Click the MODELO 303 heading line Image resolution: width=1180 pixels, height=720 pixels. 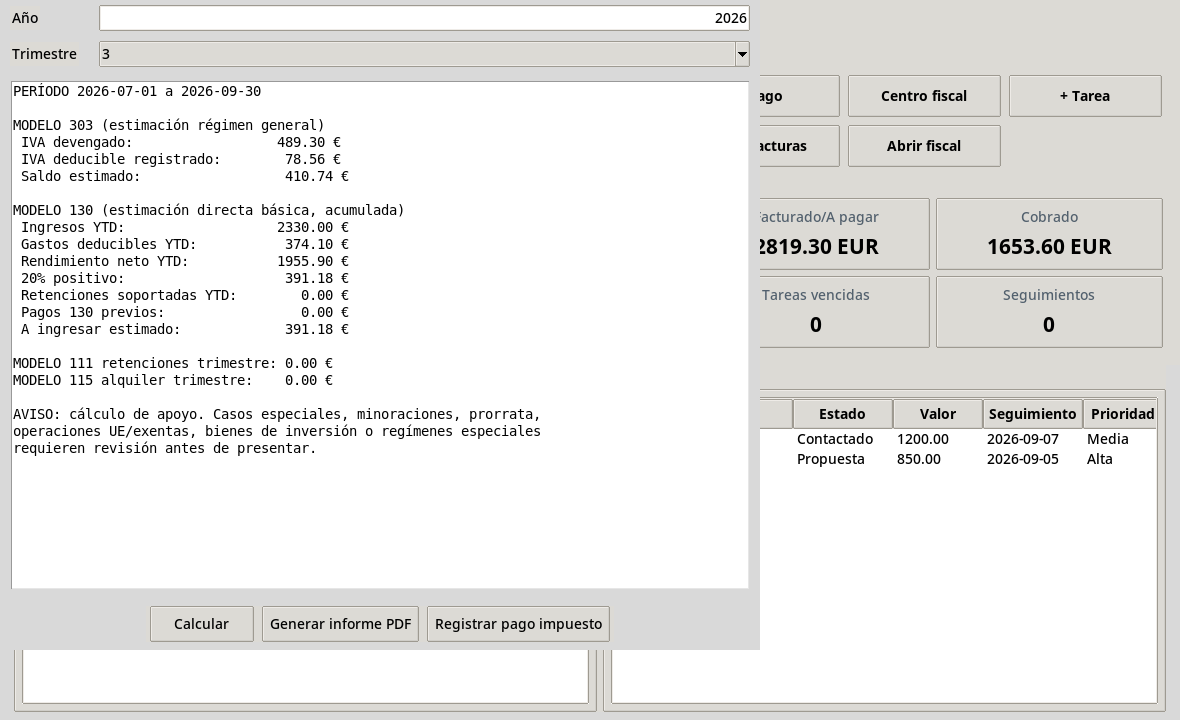169,125
